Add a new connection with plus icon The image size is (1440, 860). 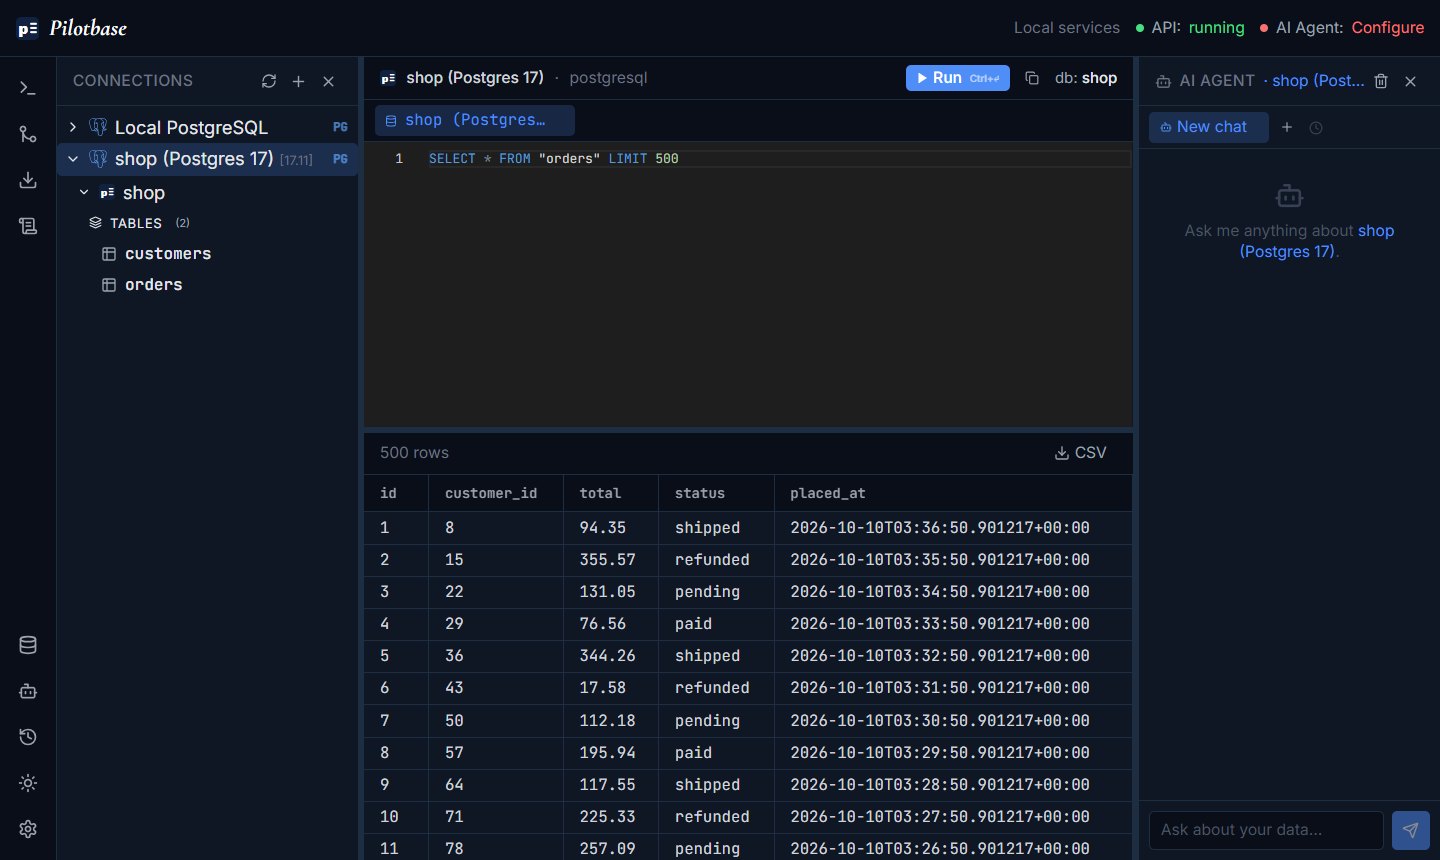pos(298,81)
